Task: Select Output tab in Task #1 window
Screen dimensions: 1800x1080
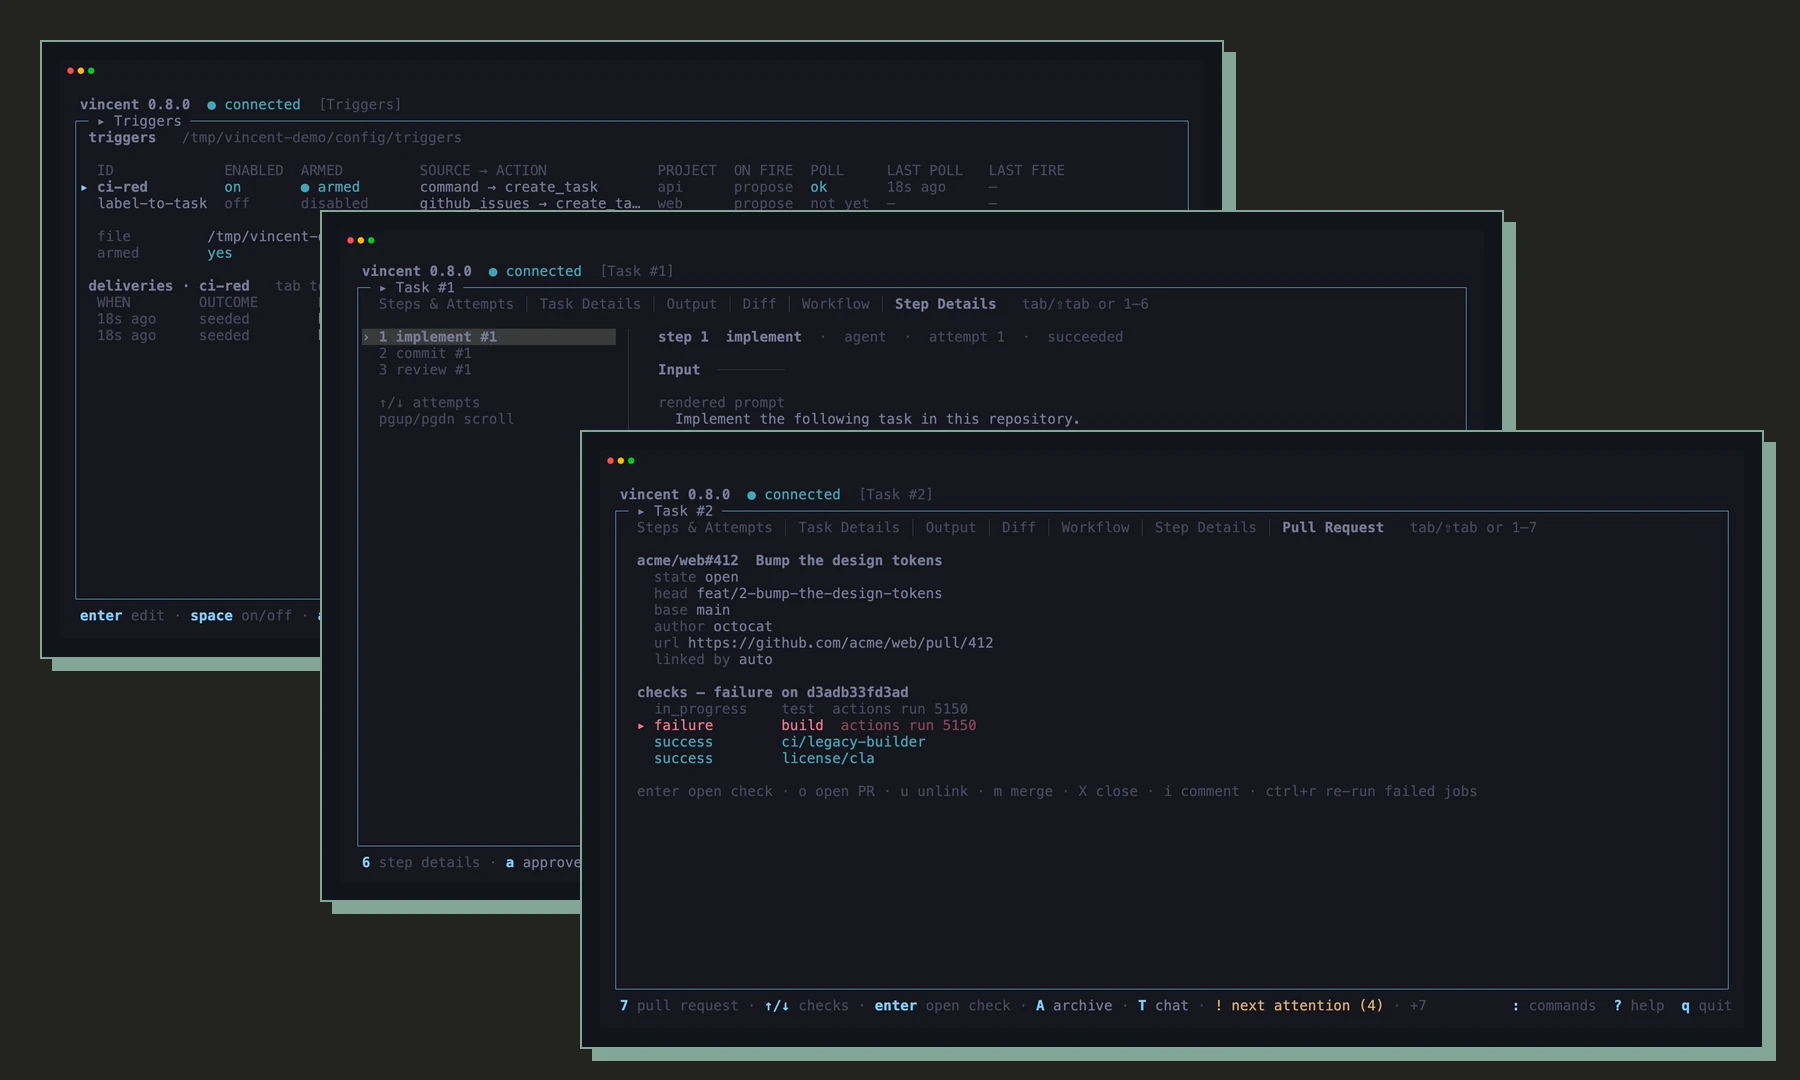Action: pyautogui.click(x=691, y=304)
